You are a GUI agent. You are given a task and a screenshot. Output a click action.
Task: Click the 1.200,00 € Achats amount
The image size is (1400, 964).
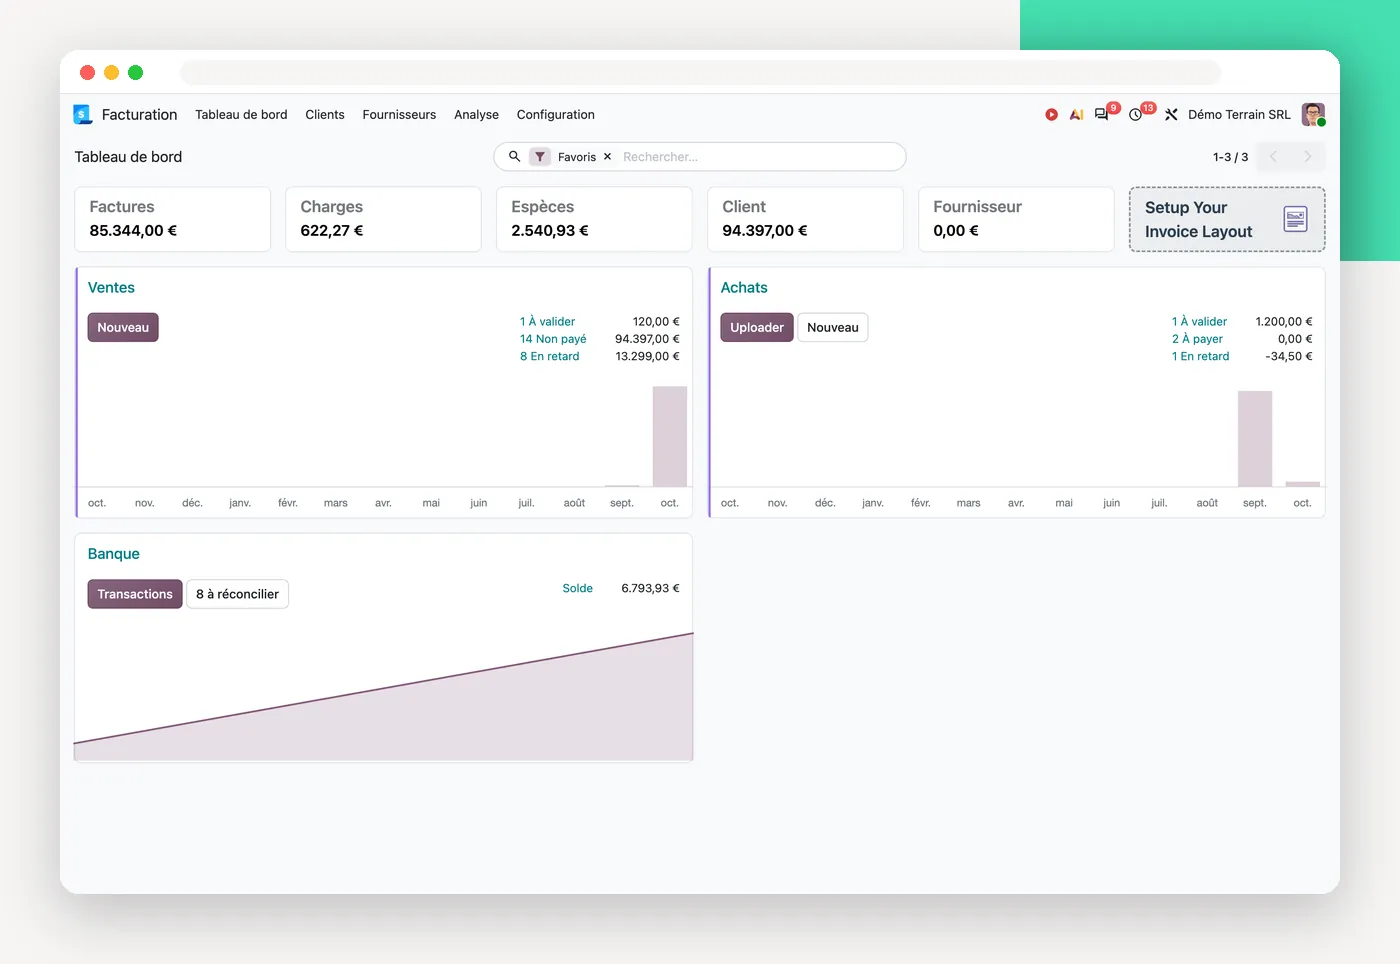coord(1284,322)
